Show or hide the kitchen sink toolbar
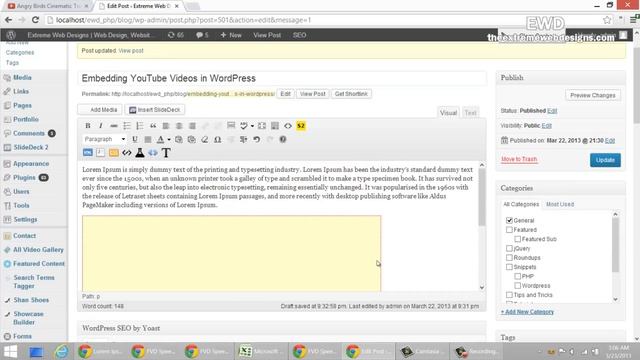The height and width of the screenshot is (360, 640). (x=275, y=126)
